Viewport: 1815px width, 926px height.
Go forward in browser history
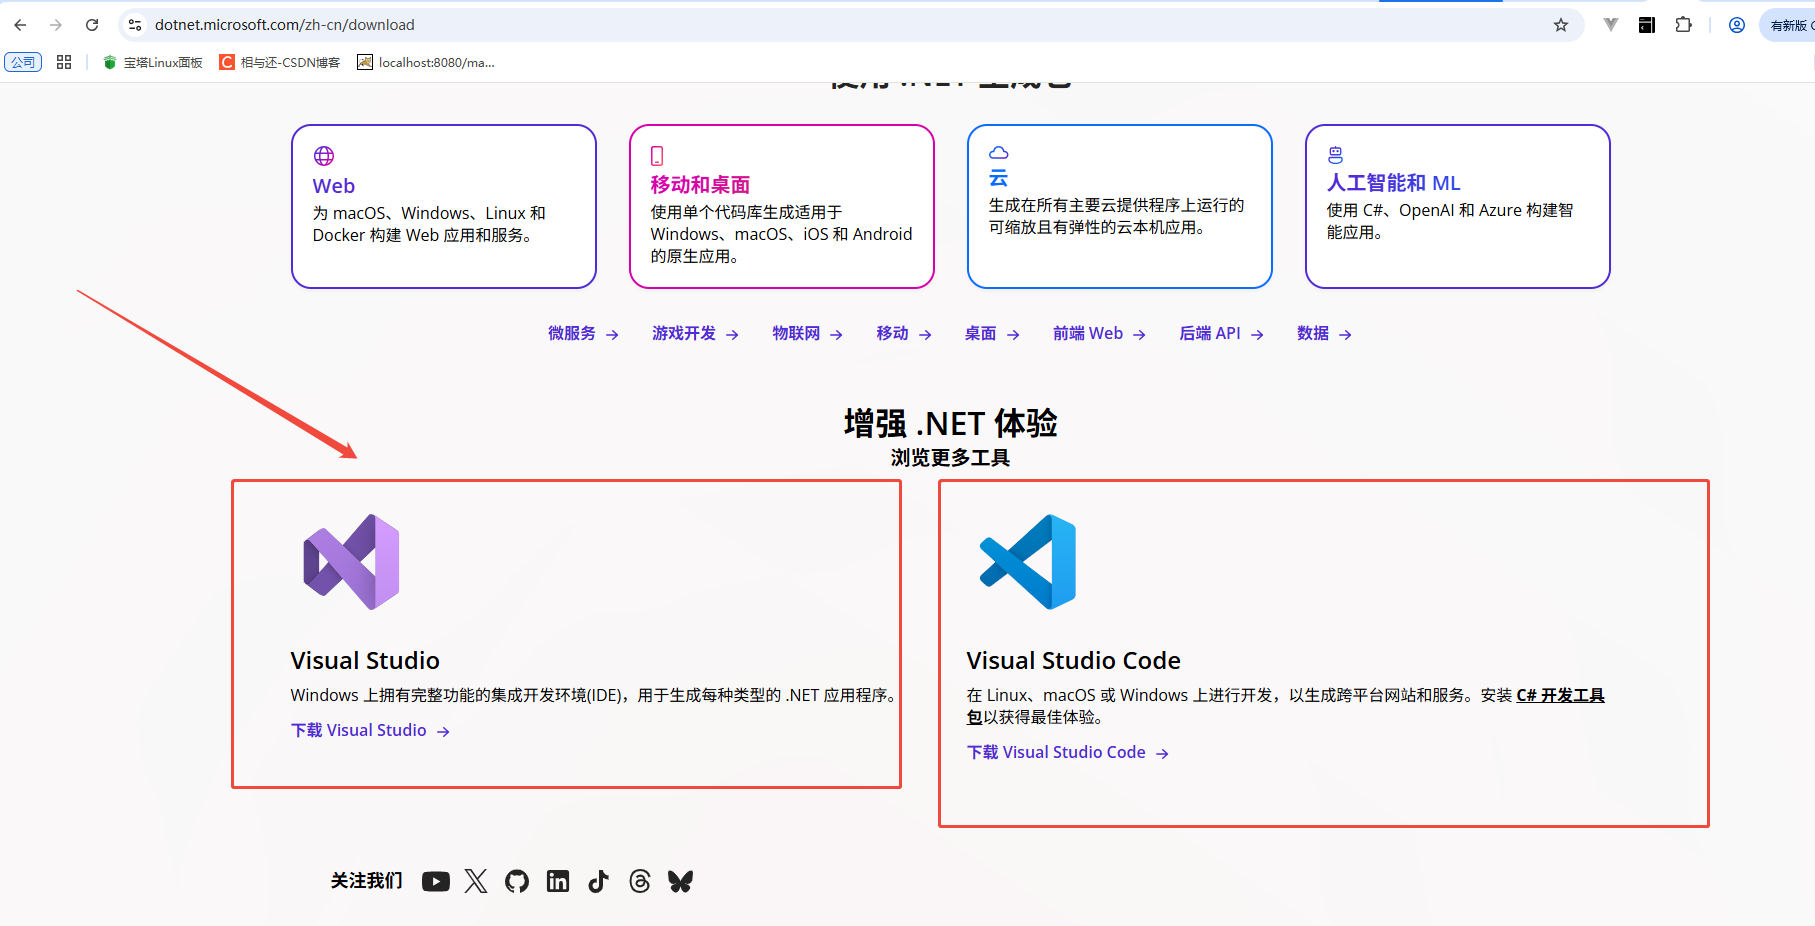pos(56,25)
